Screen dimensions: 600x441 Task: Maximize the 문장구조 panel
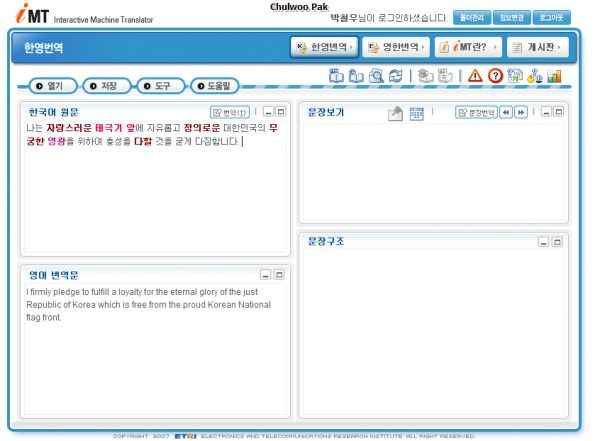[x=557, y=242]
